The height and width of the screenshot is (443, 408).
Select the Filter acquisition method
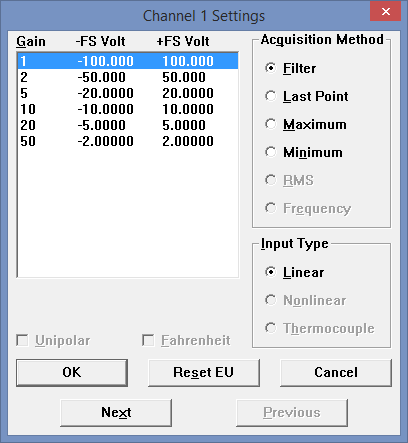290,68
